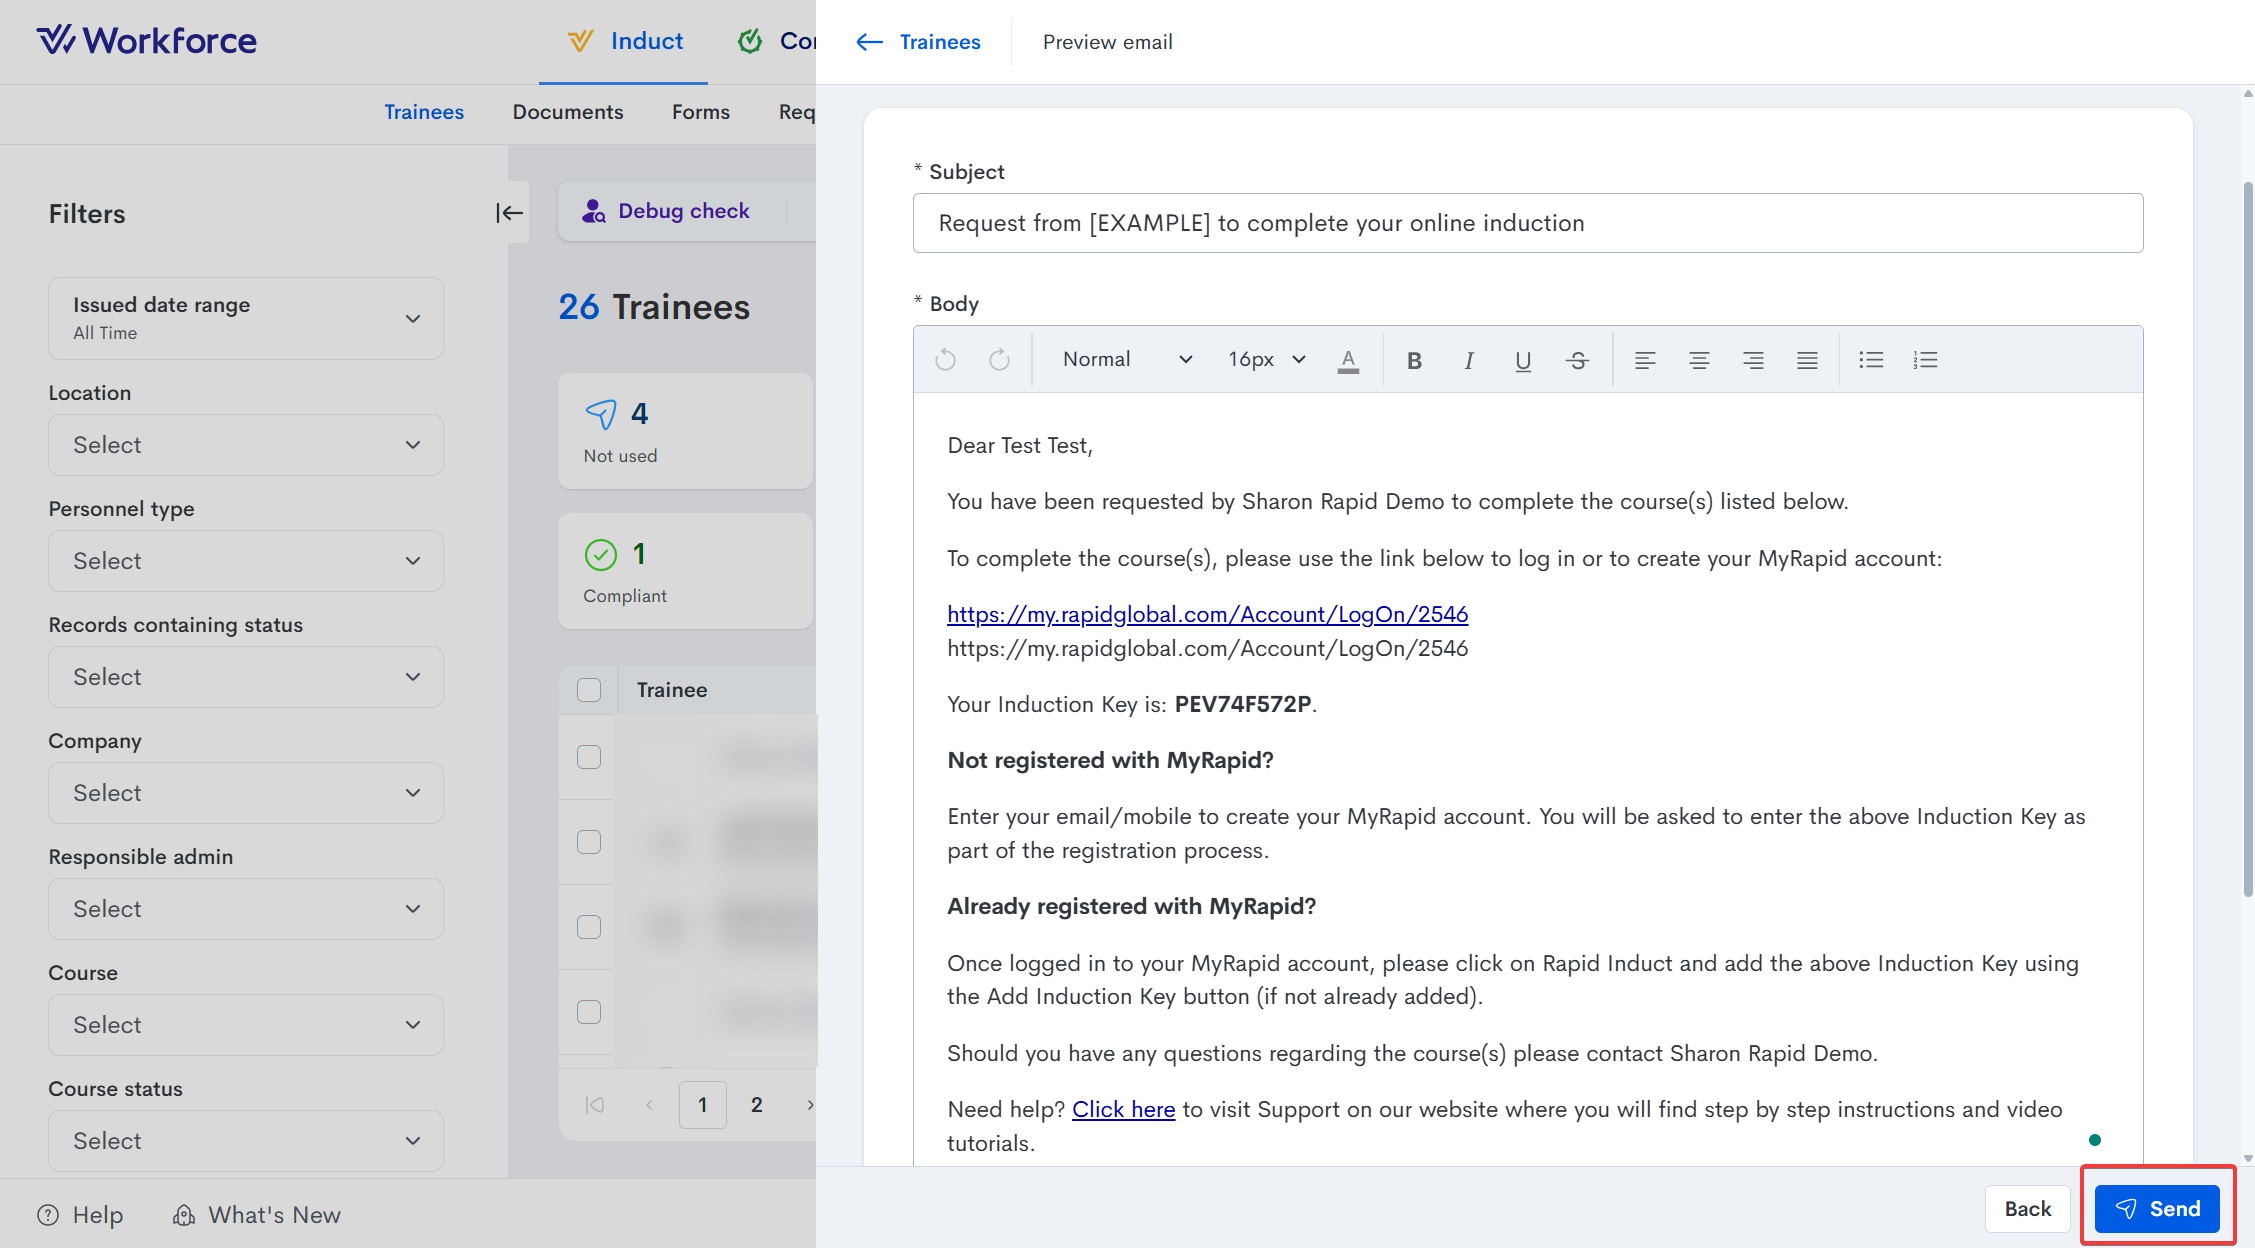
Task: Center align the email body text
Action: pos(1698,360)
